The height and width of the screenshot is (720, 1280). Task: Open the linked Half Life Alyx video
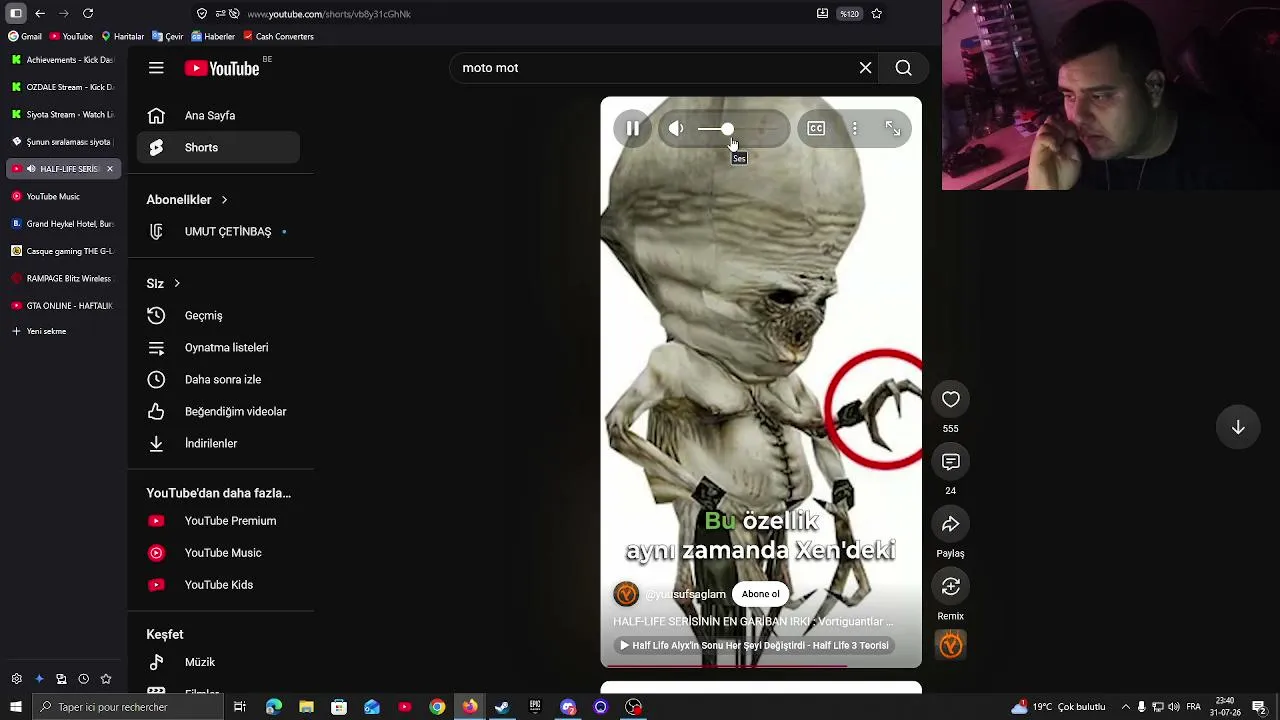tap(754, 645)
